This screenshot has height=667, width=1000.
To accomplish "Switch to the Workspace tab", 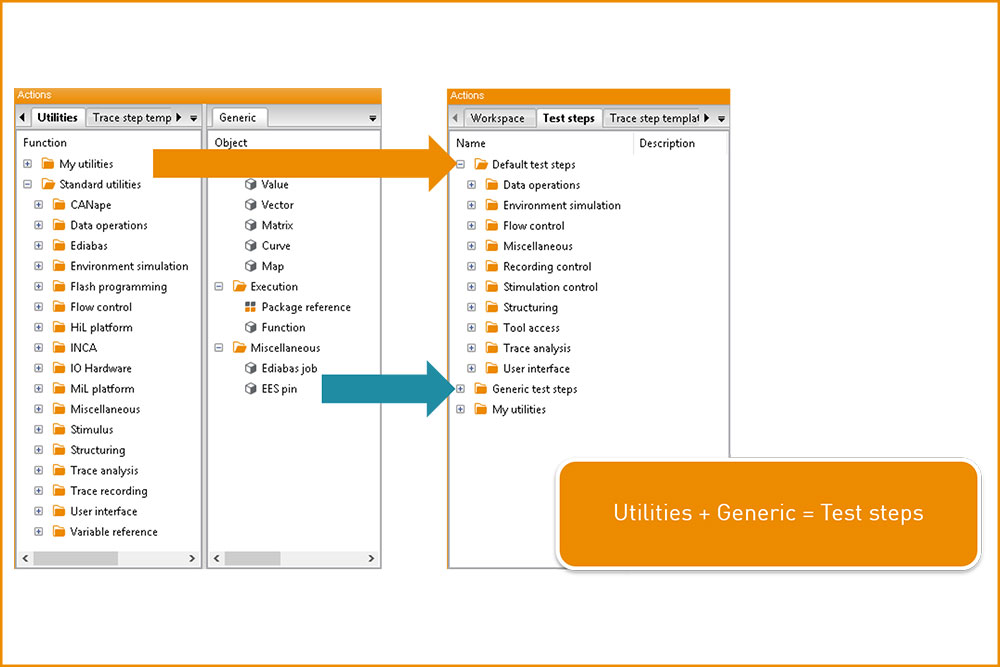I will pyautogui.click(x=497, y=118).
